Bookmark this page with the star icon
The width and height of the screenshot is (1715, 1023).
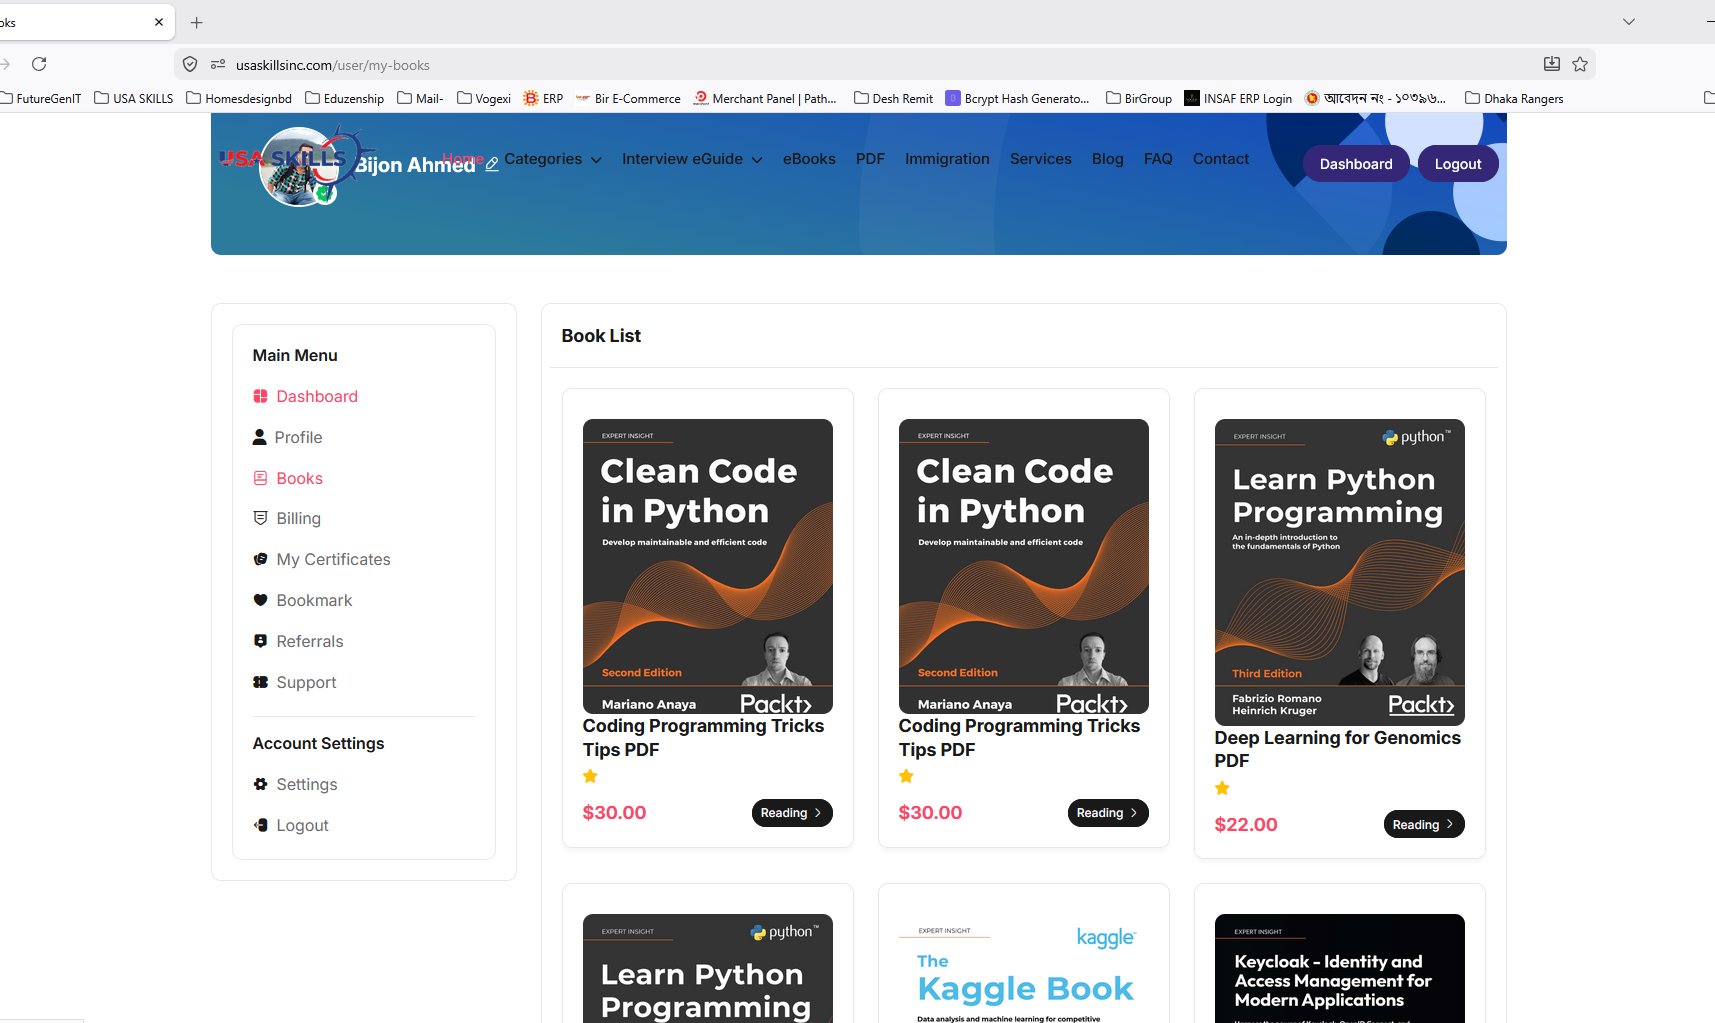(1580, 64)
